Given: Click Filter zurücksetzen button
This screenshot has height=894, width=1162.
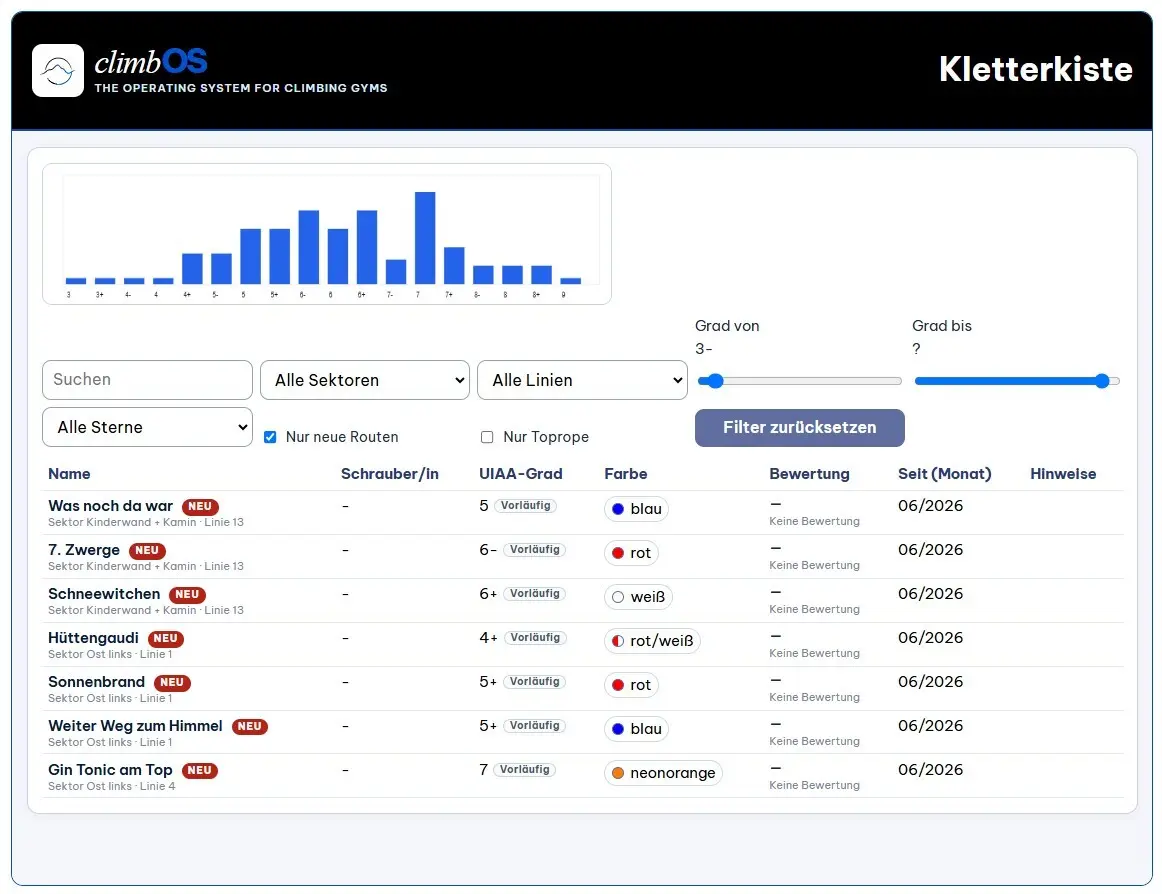Looking at the screenshot, I should 800,428.
